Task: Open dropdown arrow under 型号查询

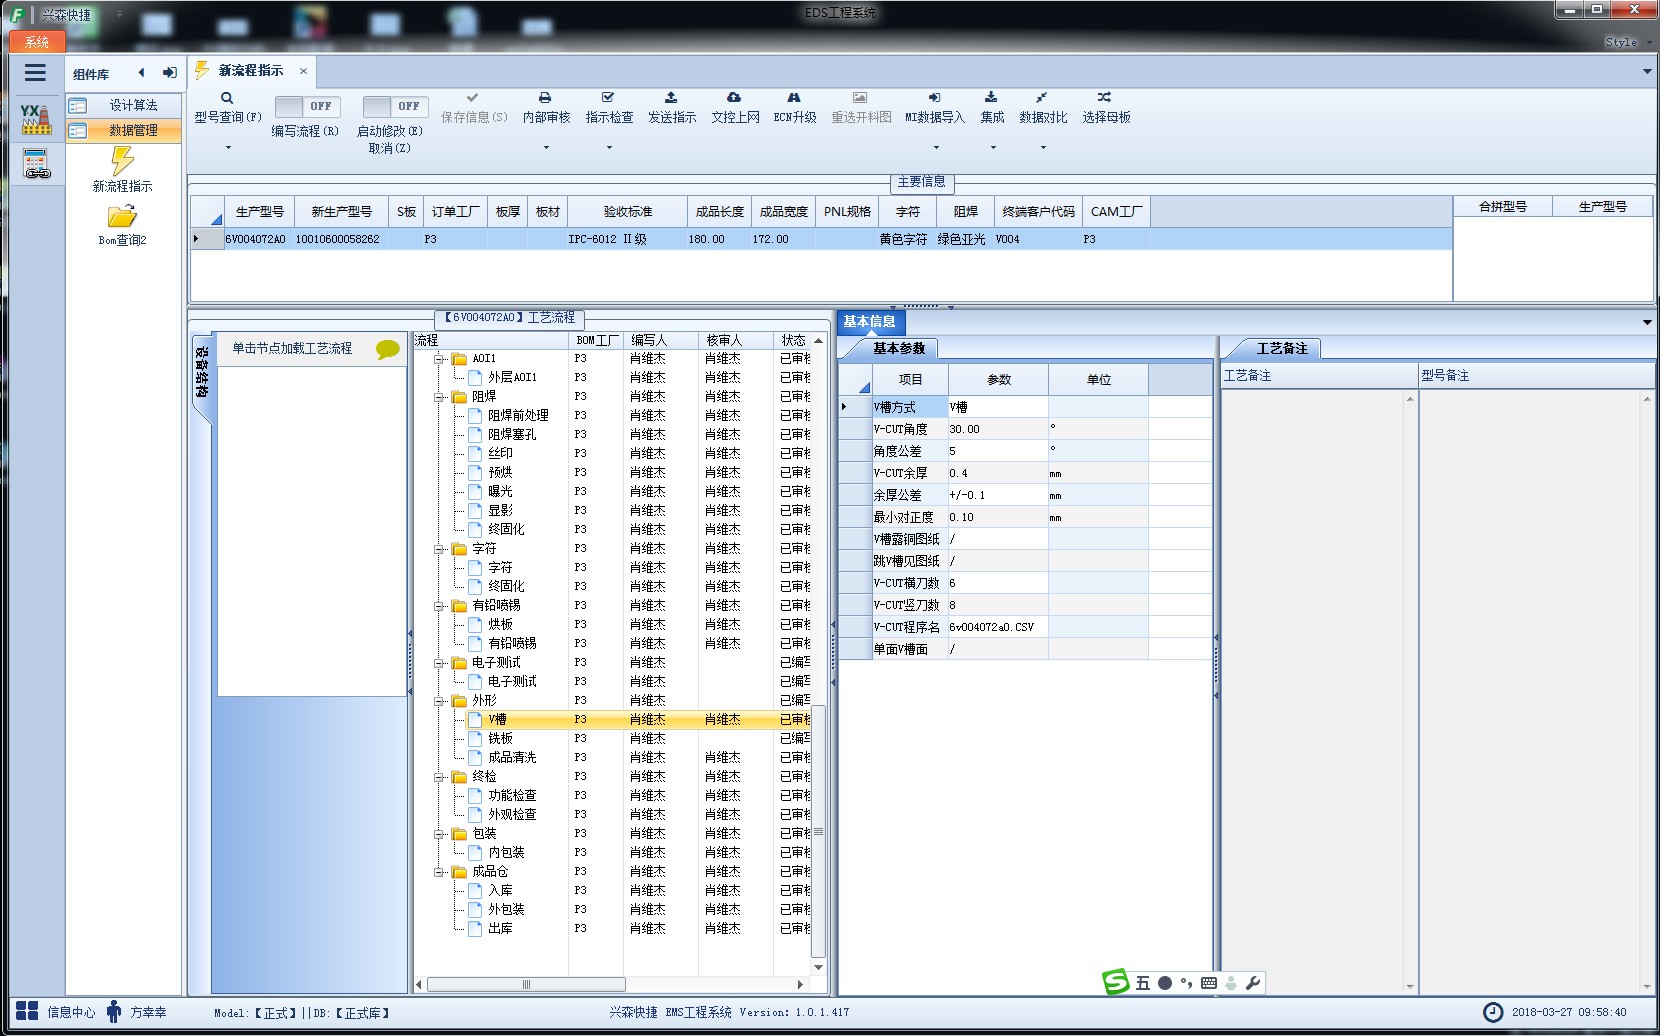Action: tap(228, 148)
